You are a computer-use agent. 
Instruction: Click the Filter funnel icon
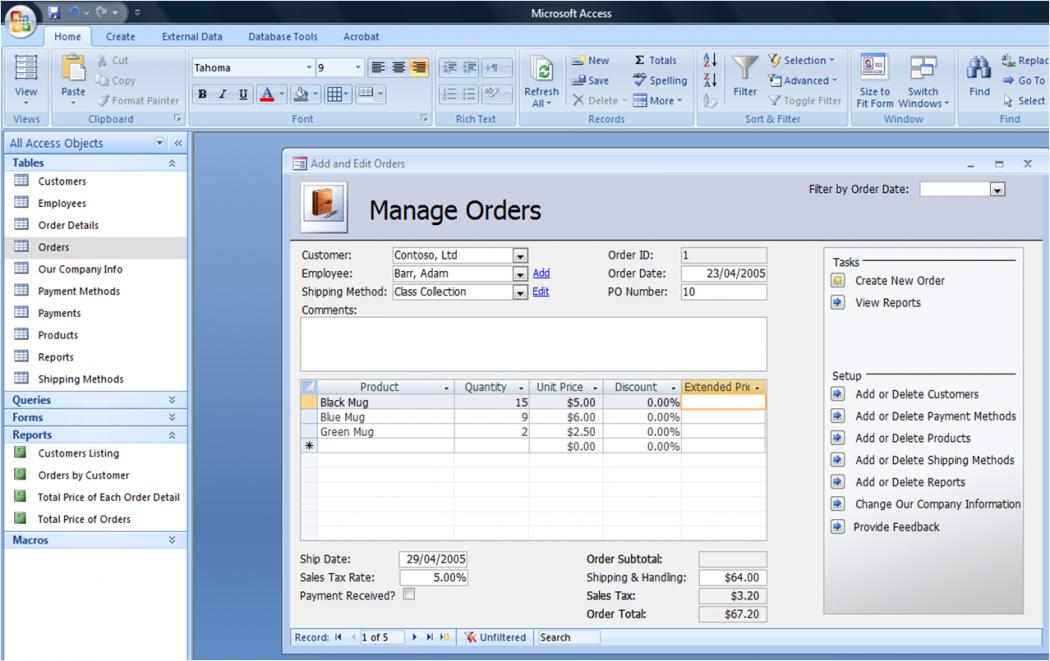point(745,68)
